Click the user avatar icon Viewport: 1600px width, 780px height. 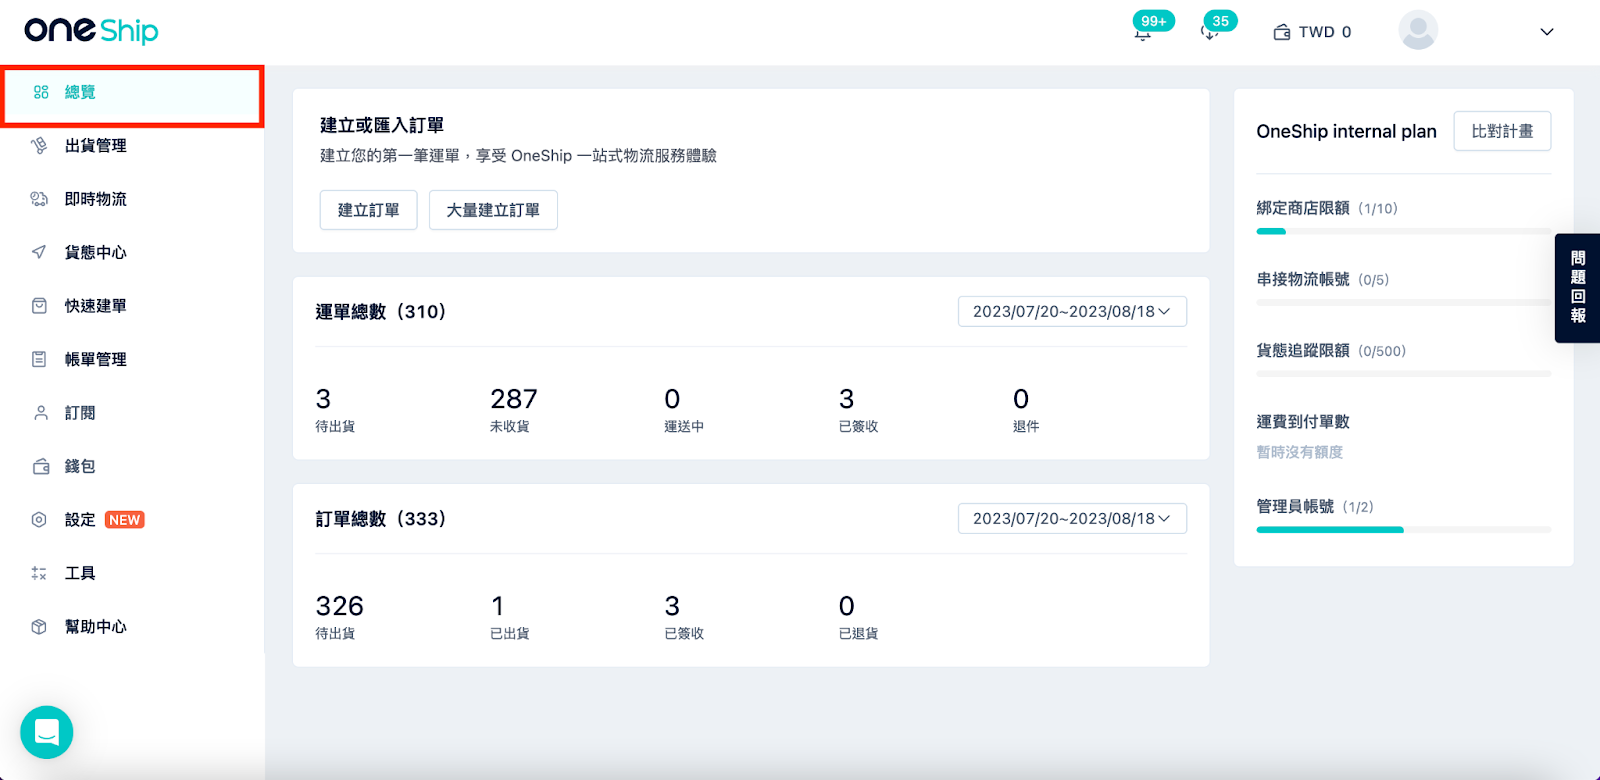tap(1418, 31)
